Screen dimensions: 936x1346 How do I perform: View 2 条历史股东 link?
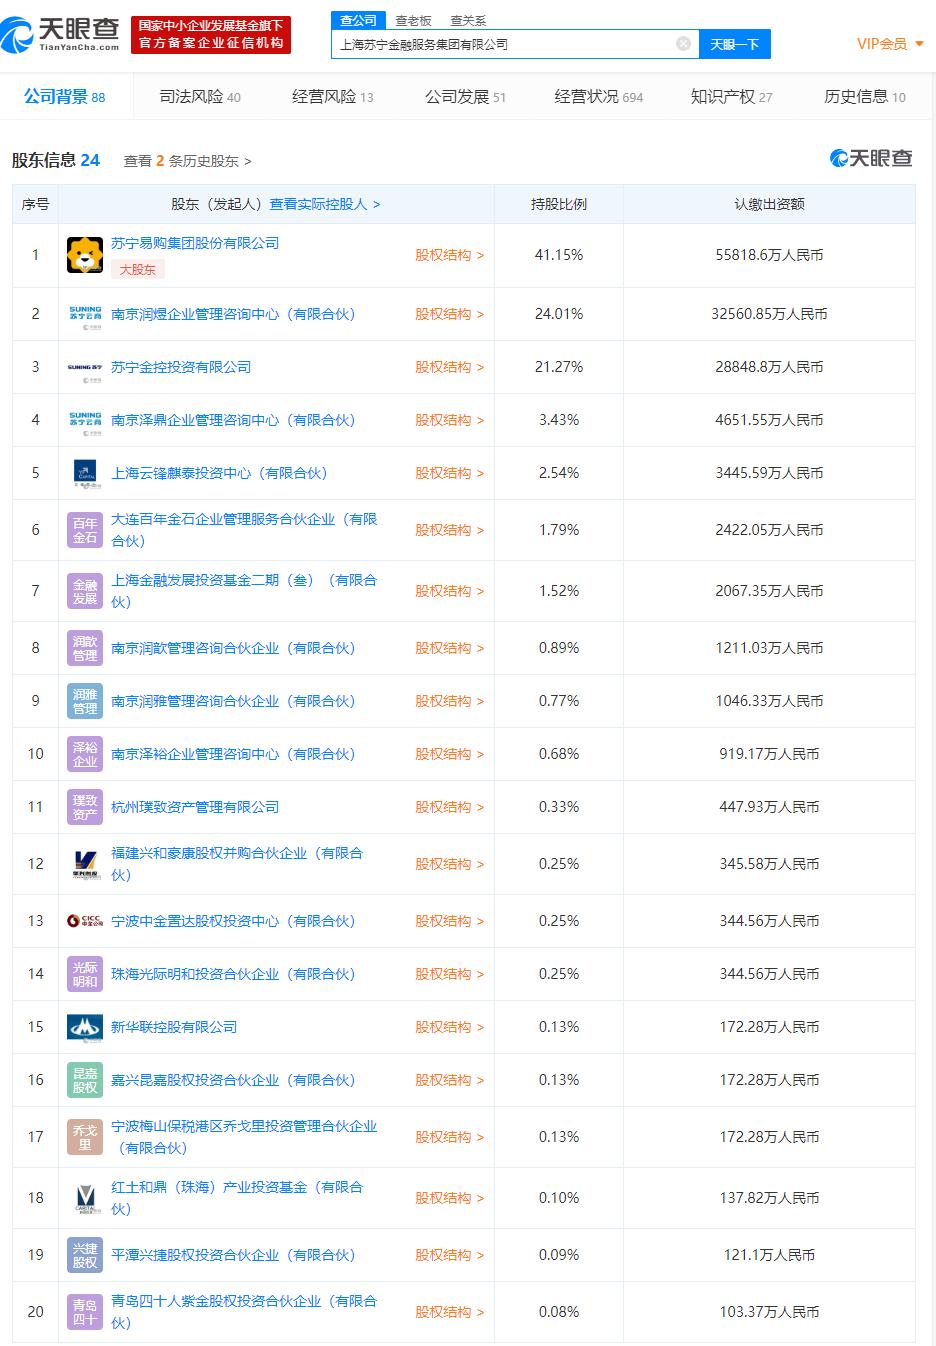(x=187, y=161)
